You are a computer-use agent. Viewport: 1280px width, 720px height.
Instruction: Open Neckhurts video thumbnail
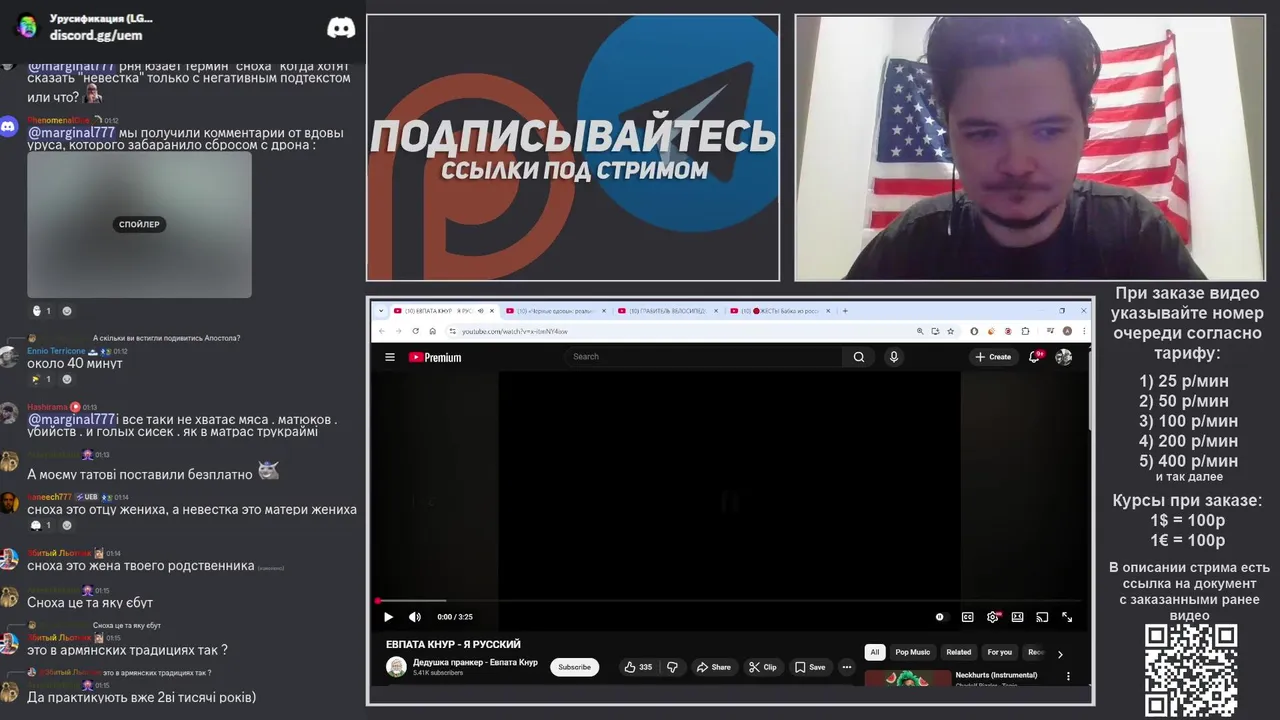click(x=908, y=678)
